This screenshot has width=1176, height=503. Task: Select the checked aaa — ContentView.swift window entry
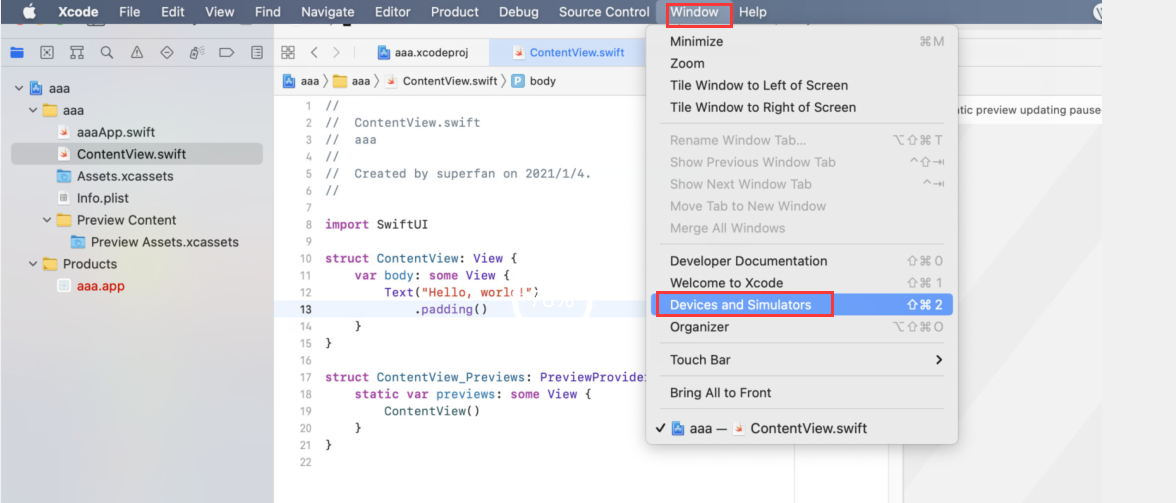pyautogui.click(x=802, y=429)
